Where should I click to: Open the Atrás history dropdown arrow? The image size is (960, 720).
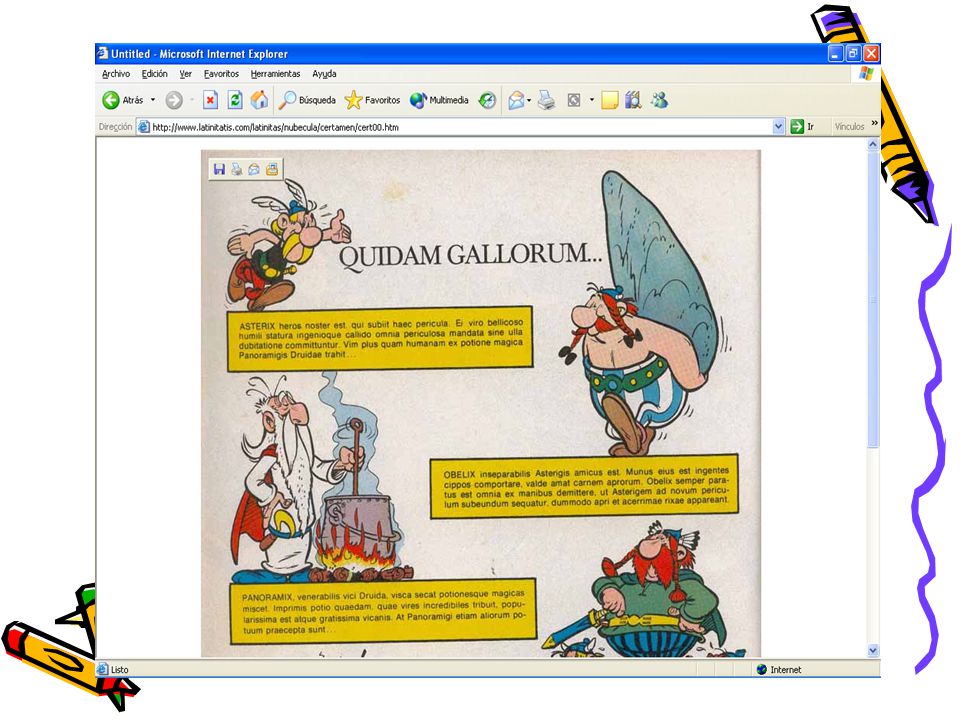click(x=153, y=100)
